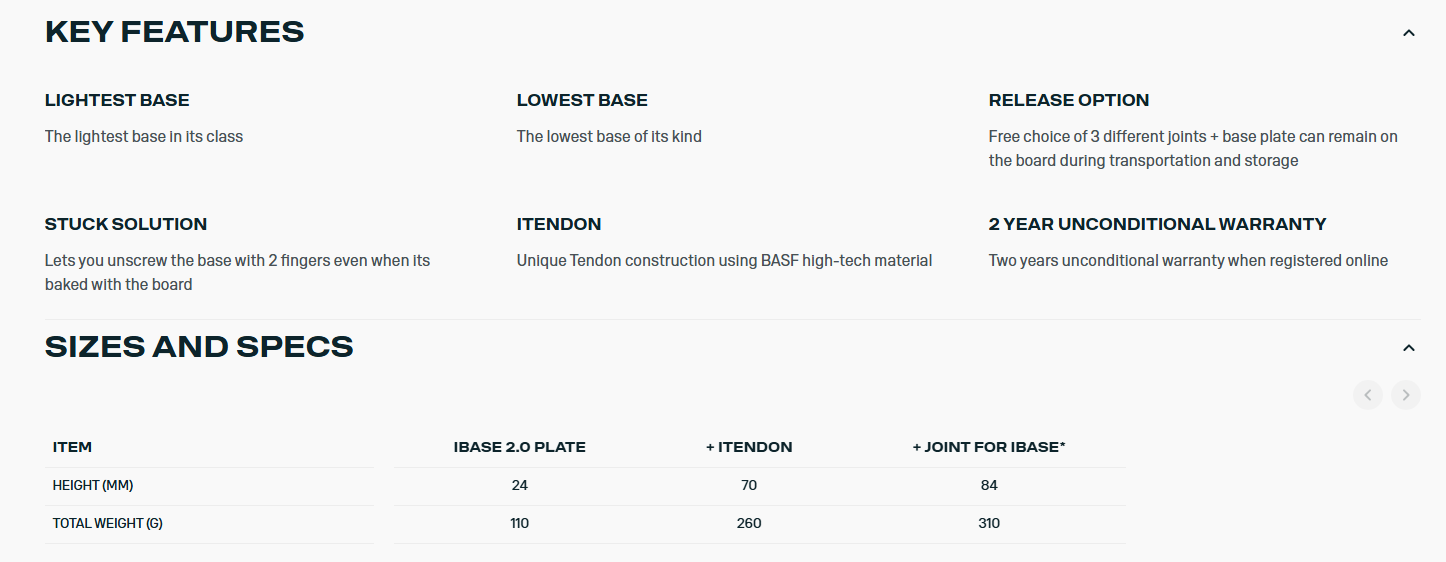The image size is (1446, 562).
Task: Click the iBase 2.0 Plate column header
Action: coord(519,447)
